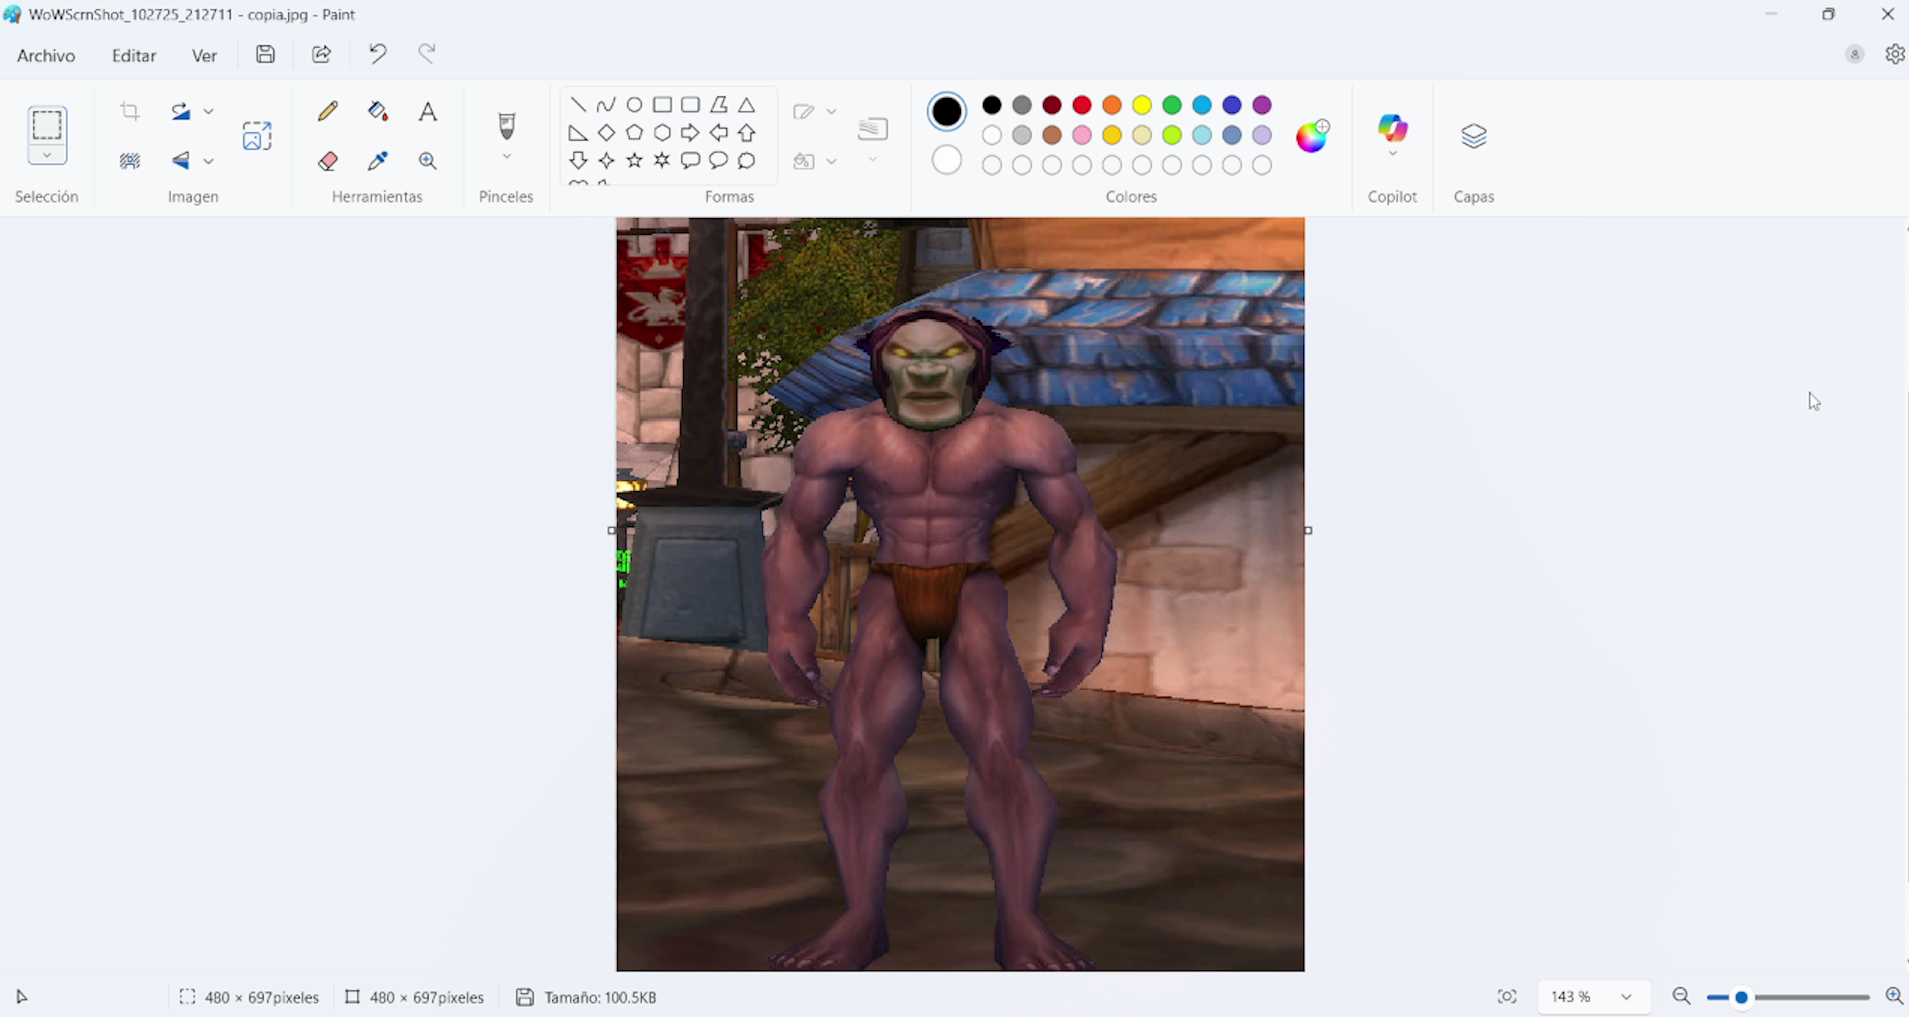Choose the Five-point star shape
The height and width of the screenshot is (1017, 1909).
[x=634, y=160]
